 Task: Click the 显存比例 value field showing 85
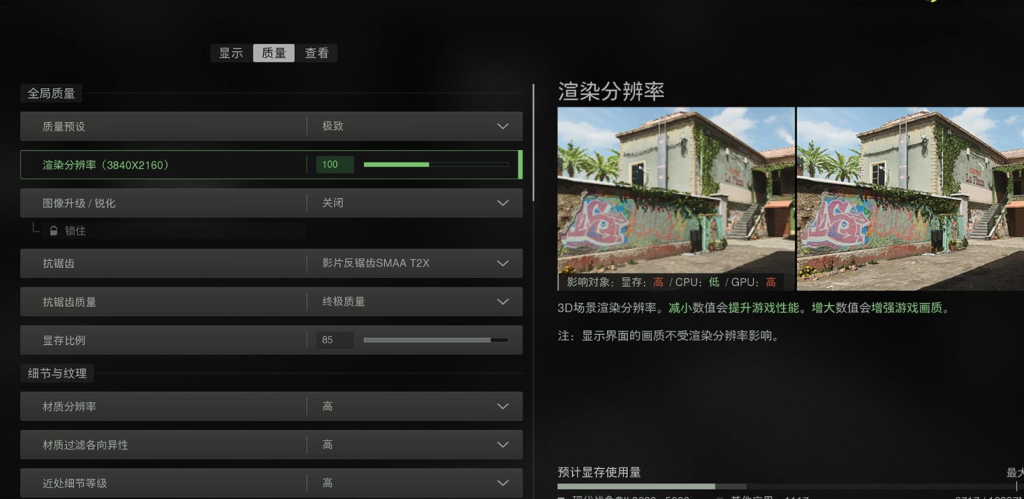334,340
